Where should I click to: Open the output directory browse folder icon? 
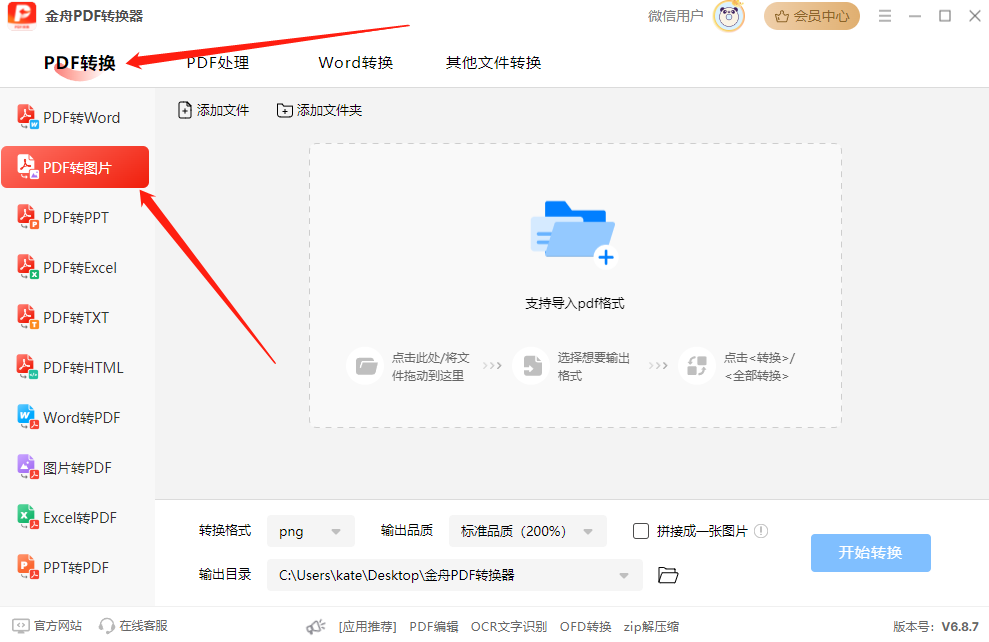667,575
